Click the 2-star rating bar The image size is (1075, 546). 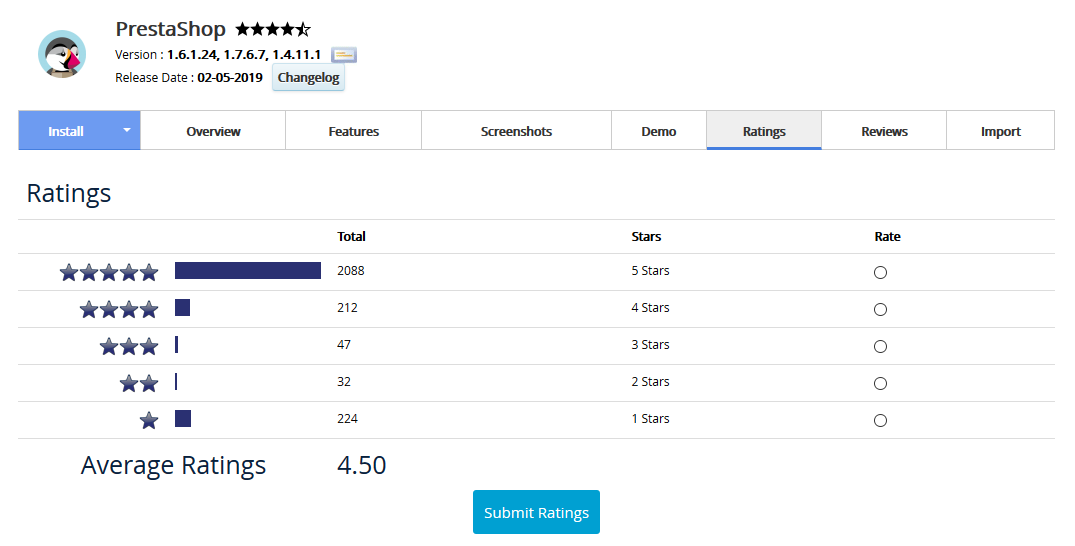[x=176, y=381]
